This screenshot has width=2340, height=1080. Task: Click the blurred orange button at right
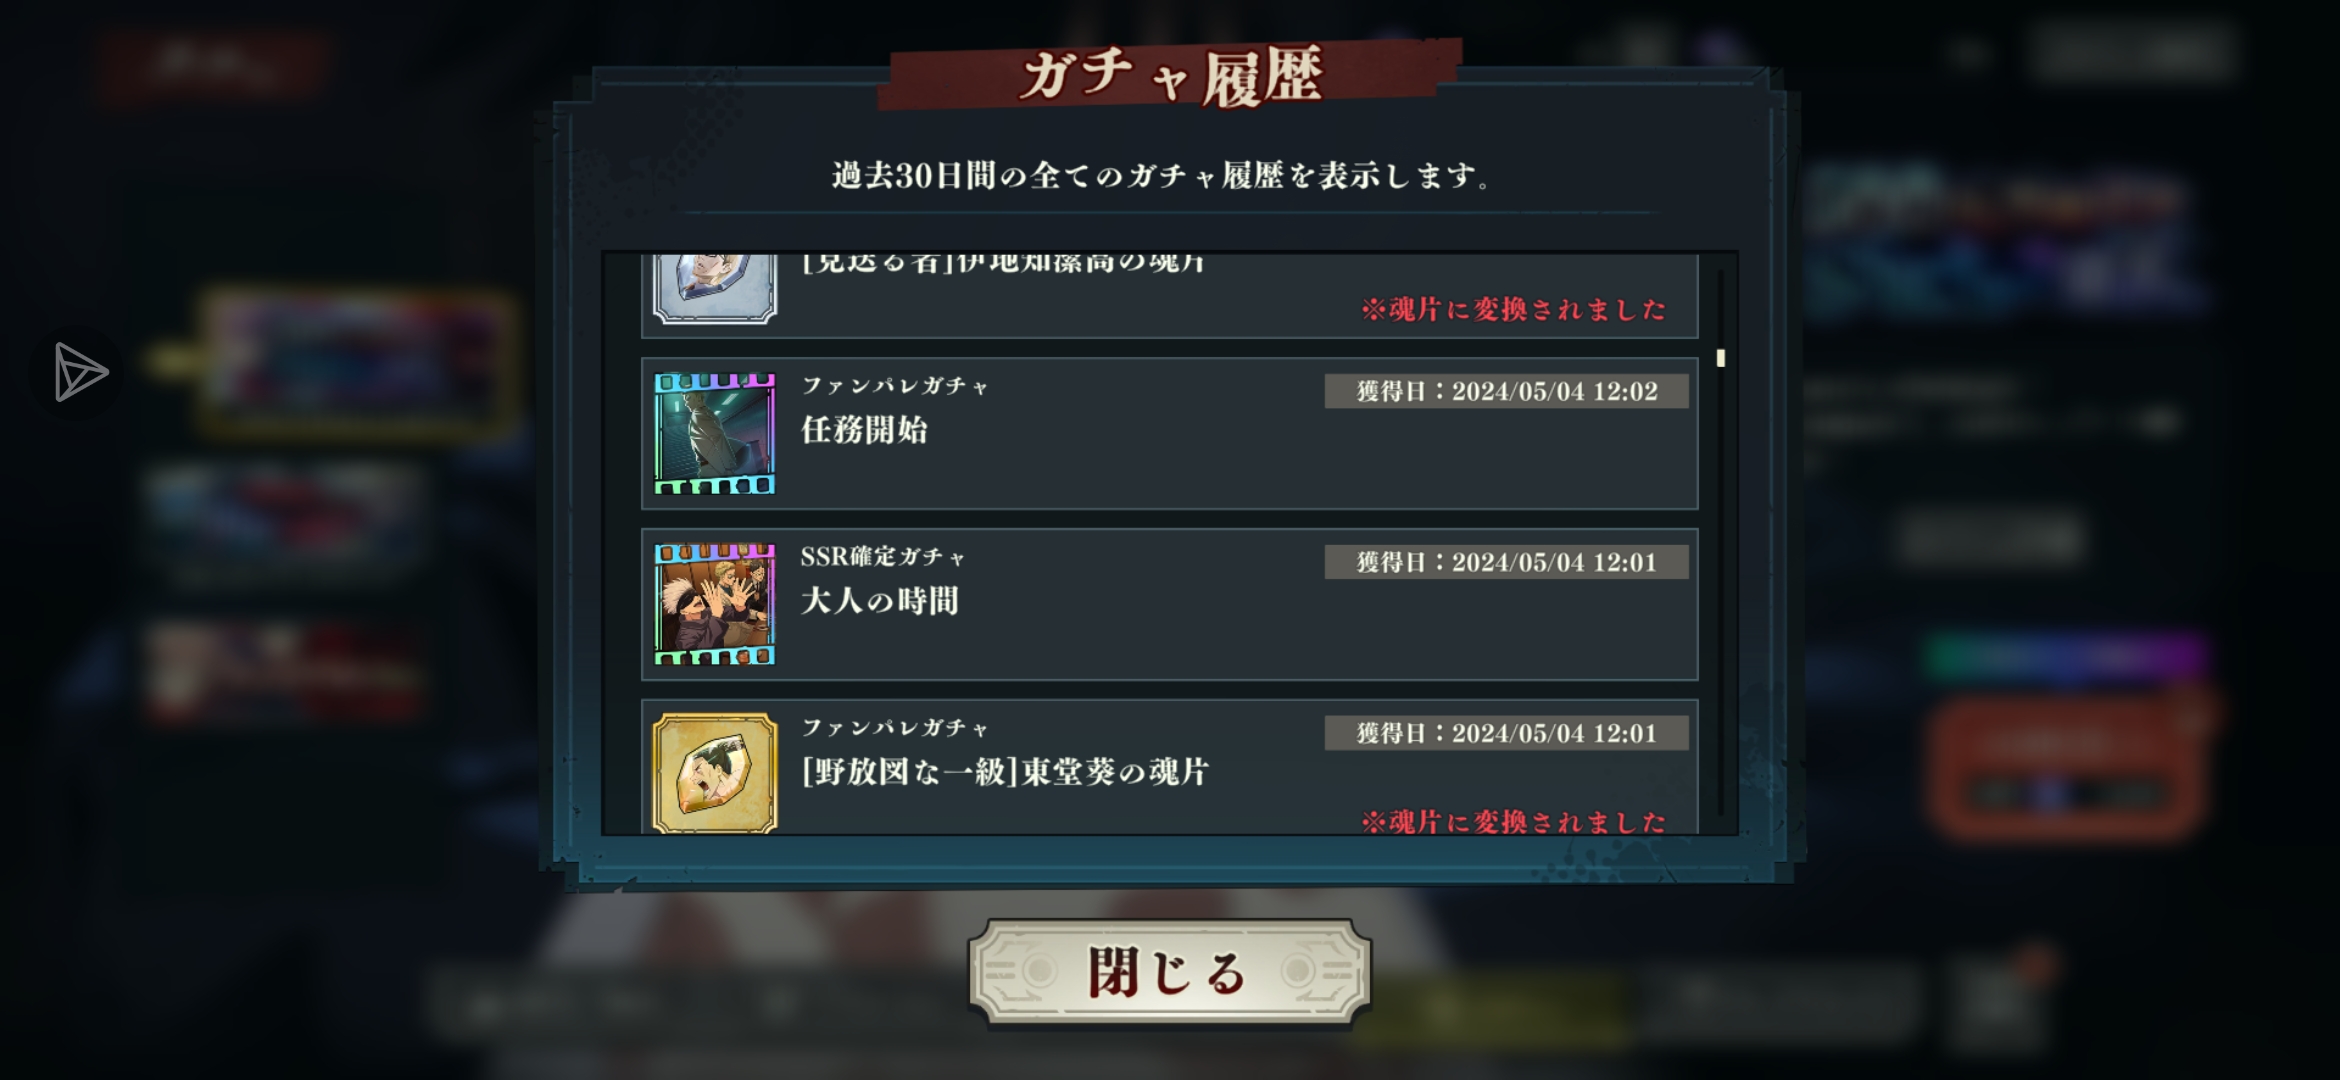click(x=2070, y=767)
